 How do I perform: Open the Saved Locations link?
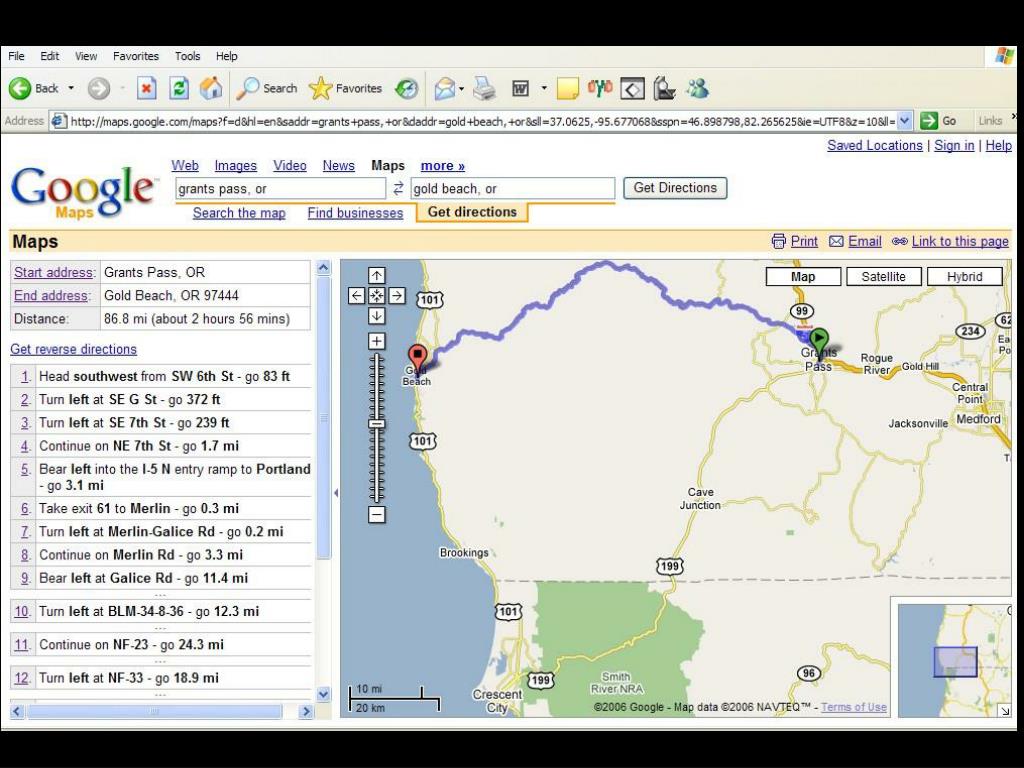(x=874, y=146)
